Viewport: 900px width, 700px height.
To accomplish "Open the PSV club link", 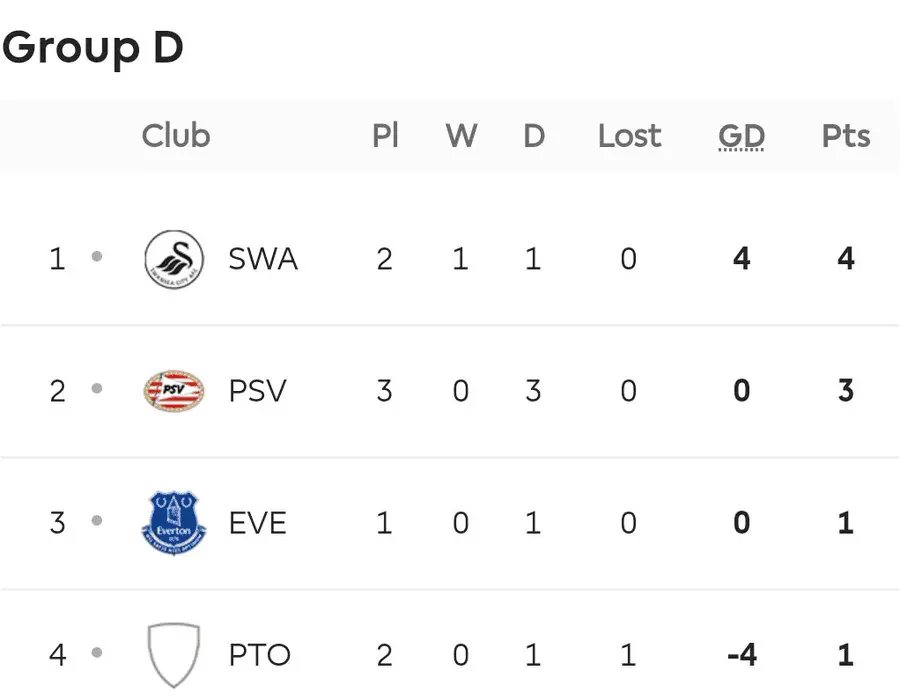I will [257, 390].
